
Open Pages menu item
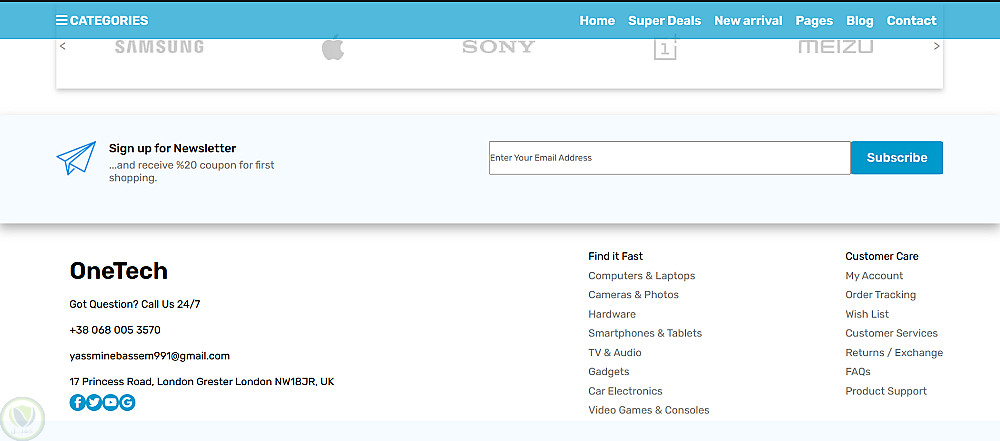tap(814, 20)
